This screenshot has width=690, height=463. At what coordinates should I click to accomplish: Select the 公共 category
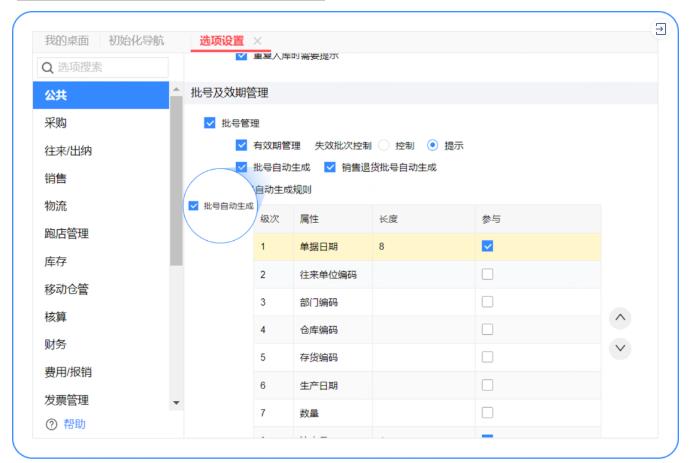tap(101, 95)
